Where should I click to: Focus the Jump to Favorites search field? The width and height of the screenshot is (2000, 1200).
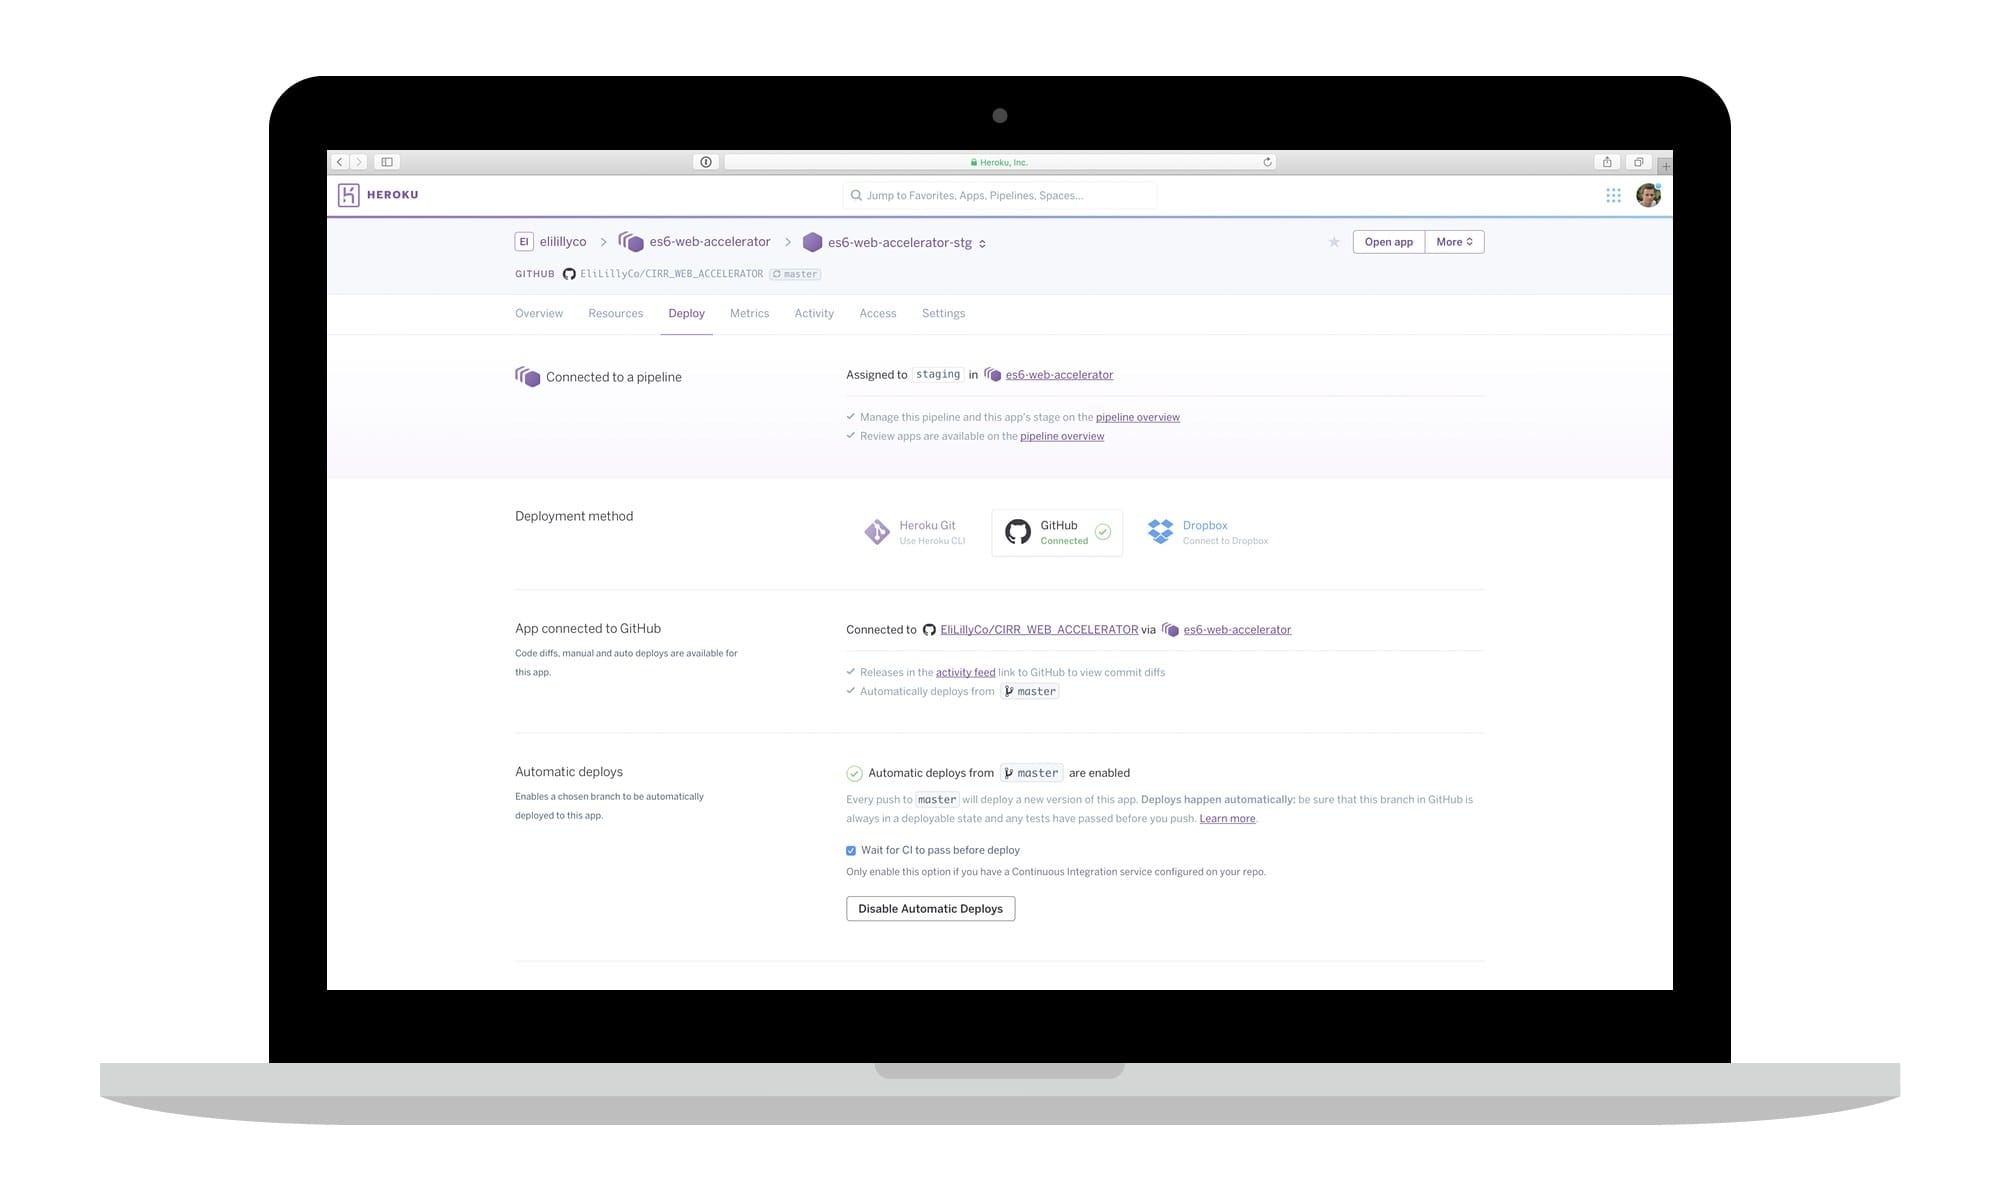(x=1000, y=196)
